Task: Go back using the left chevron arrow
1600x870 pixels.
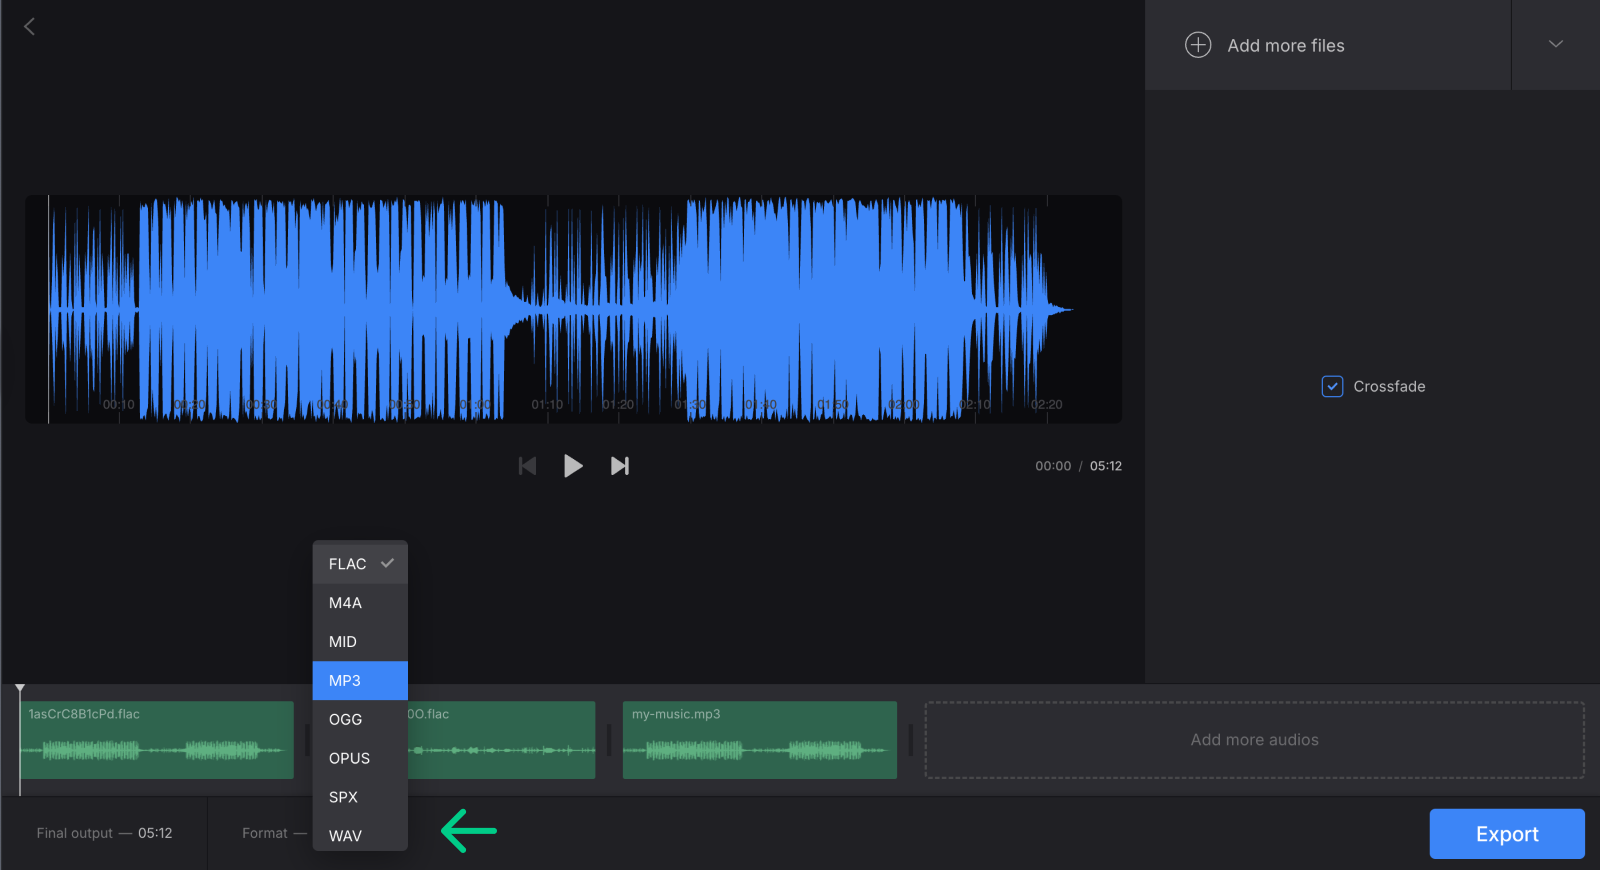Action: tap(29, 26)
